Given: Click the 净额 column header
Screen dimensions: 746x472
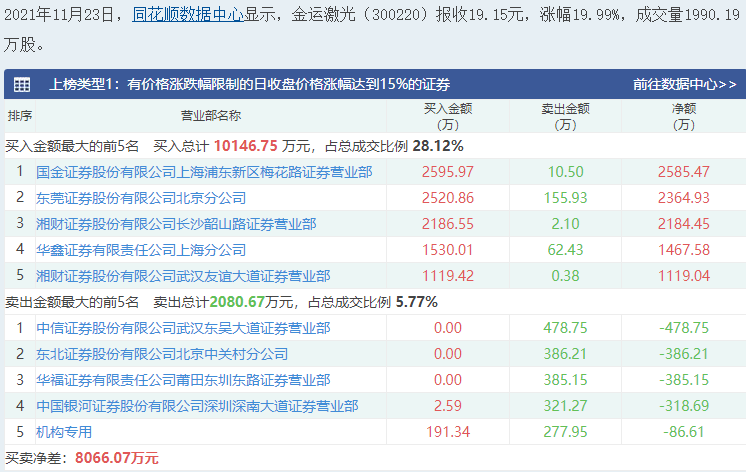Looking at the screenshot, I should 684,116.
